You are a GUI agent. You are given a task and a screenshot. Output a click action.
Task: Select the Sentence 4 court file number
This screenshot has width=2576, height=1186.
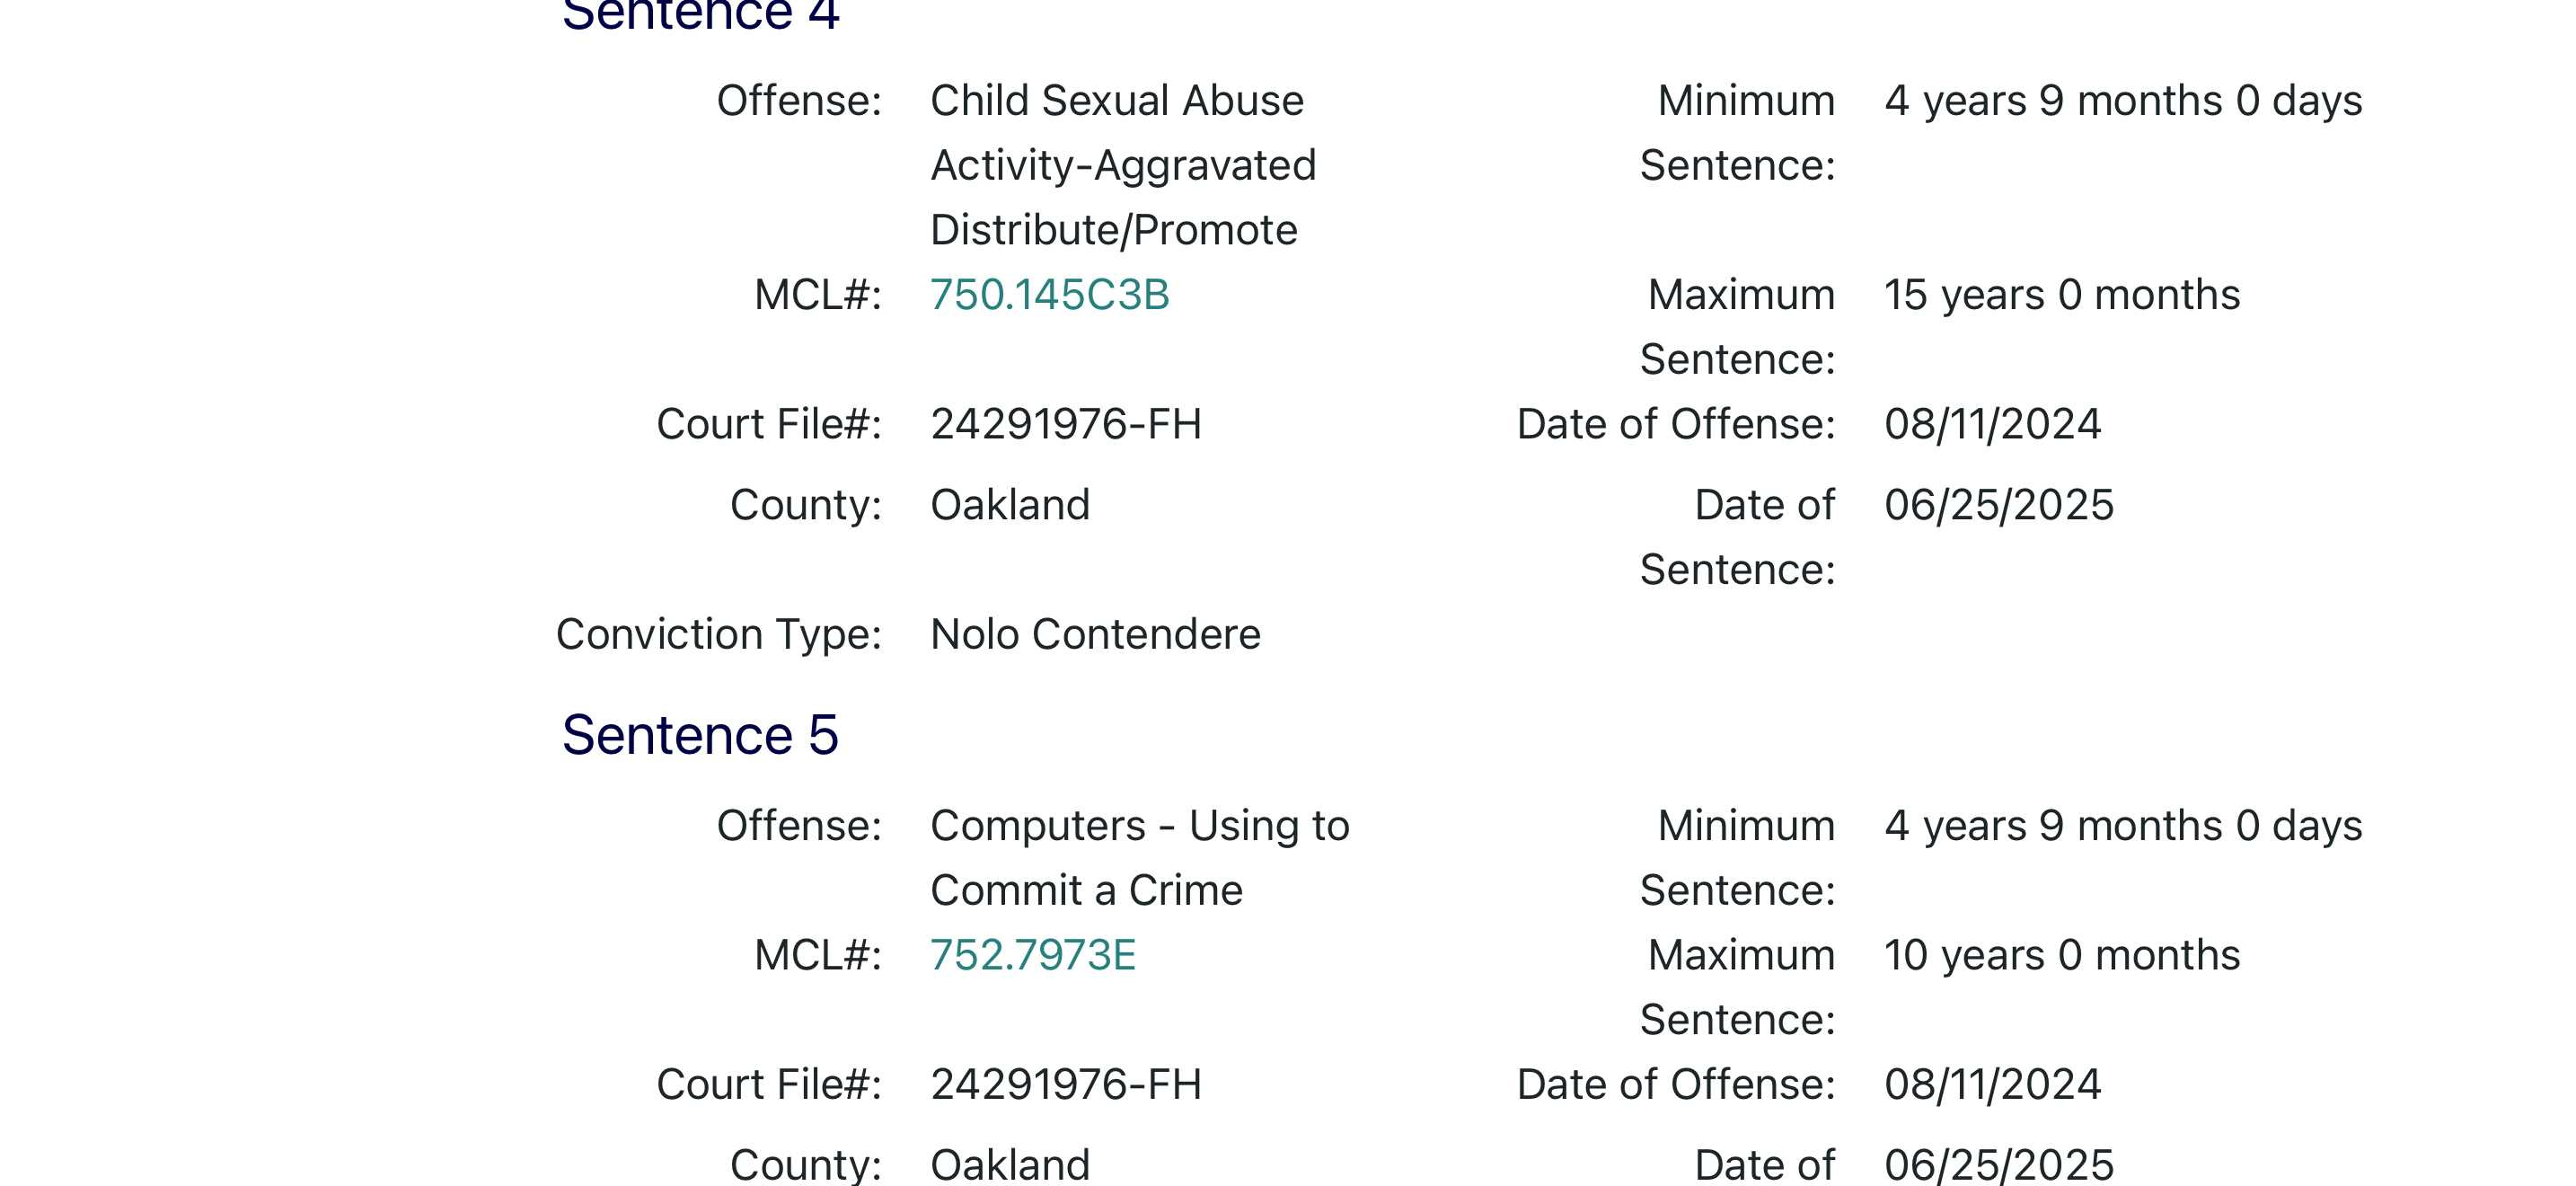[x=1065, y=424]
